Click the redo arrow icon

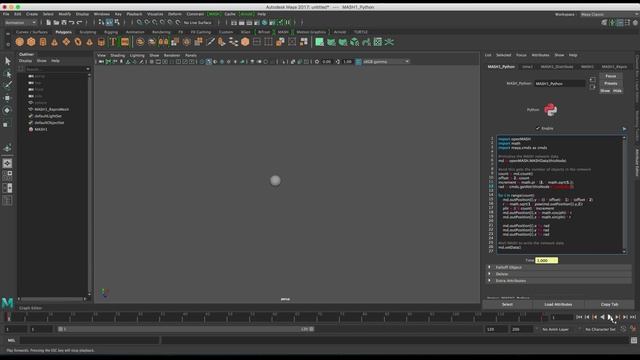pyautogui.click(x=79, y=22)
